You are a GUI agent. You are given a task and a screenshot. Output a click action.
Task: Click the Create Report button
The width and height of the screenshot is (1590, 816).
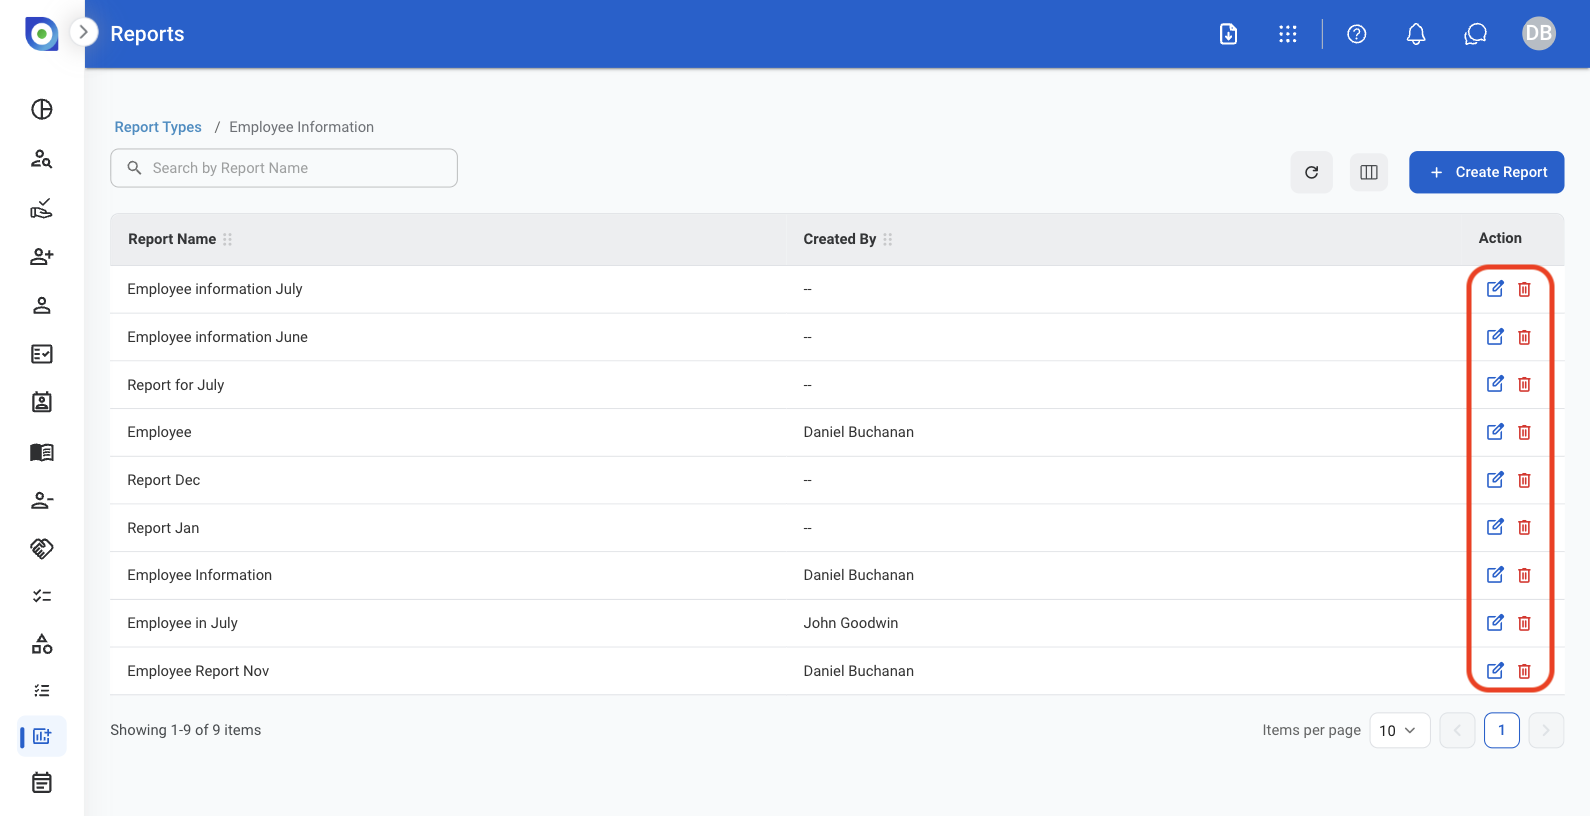1487,172
